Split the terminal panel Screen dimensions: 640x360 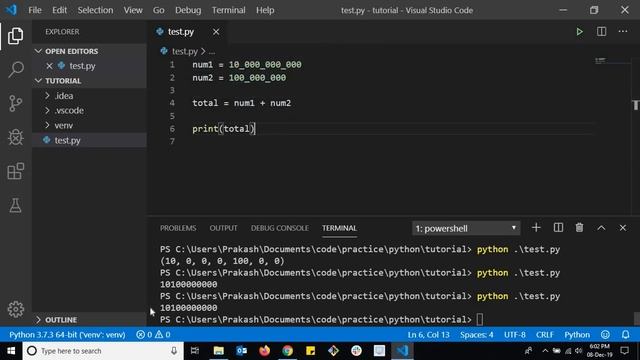tap(558, 228)
